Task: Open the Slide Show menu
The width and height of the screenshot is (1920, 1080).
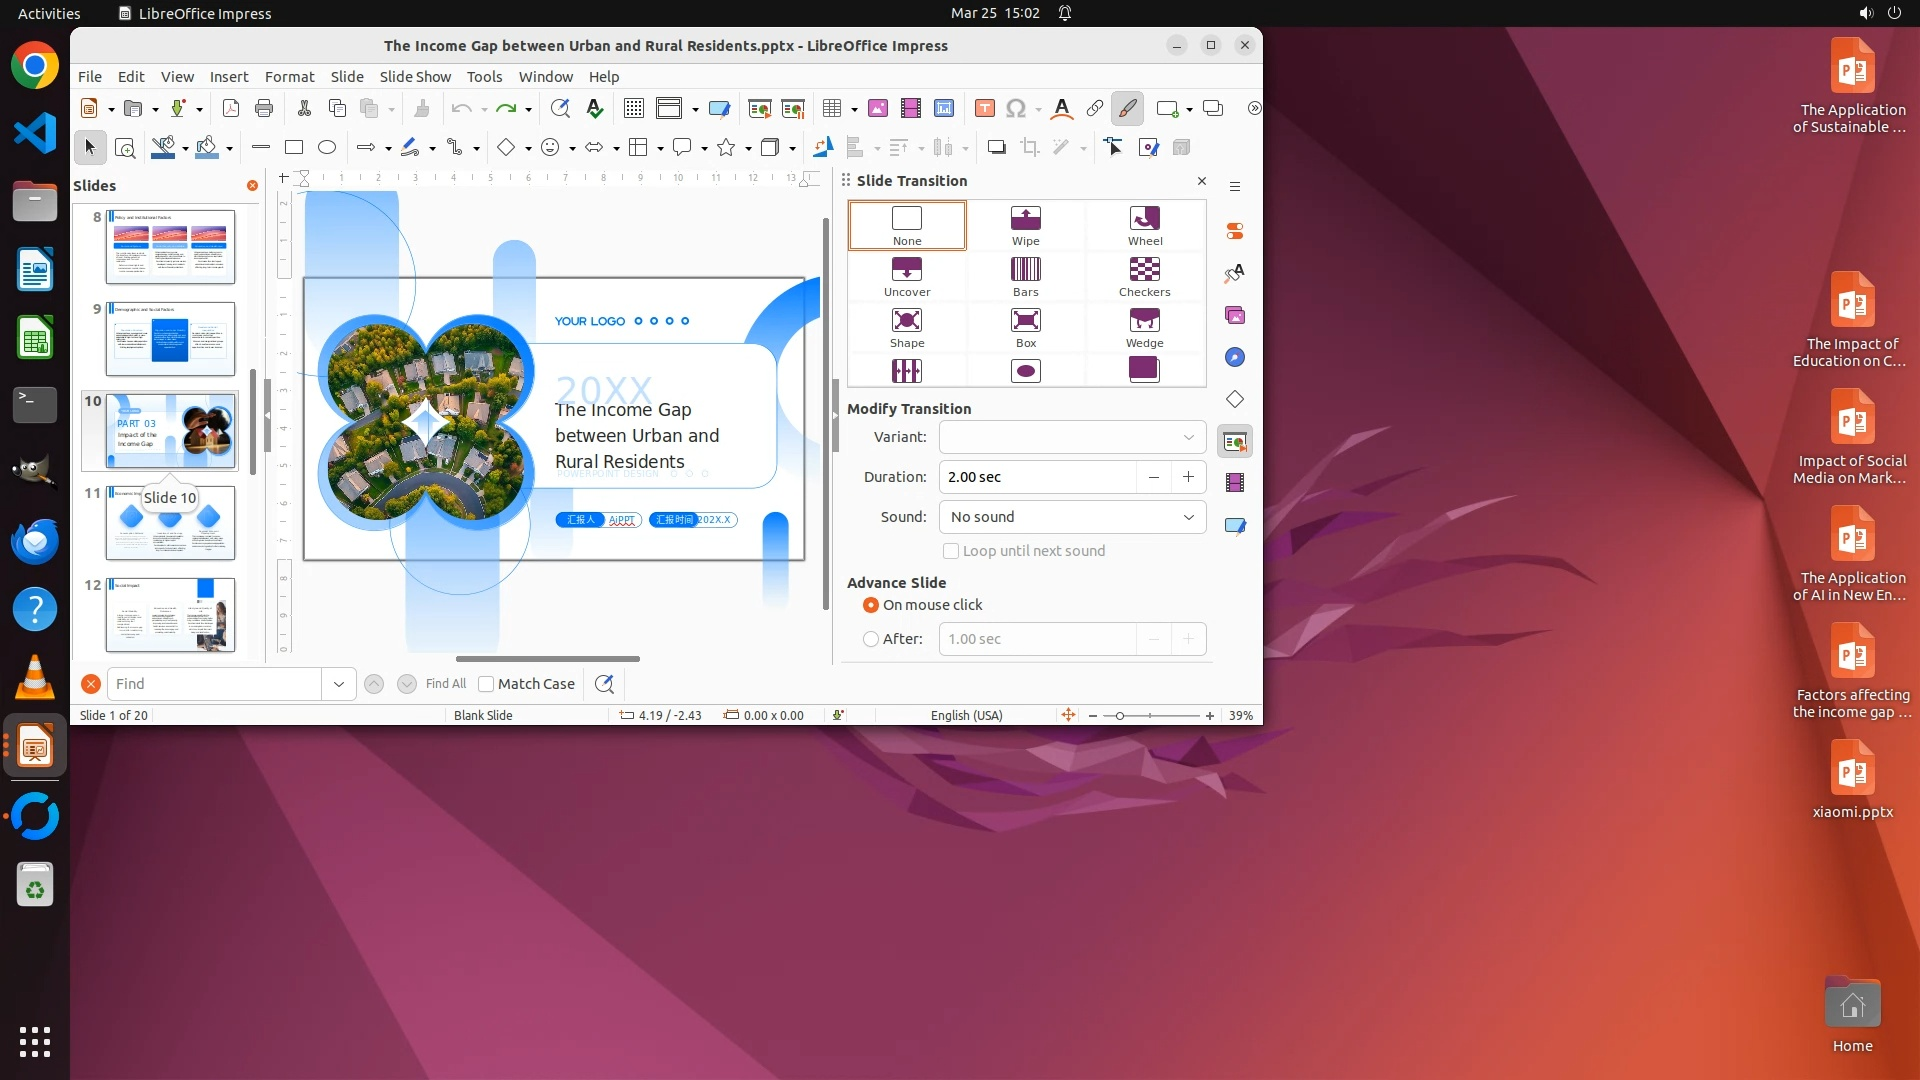Action: pyautogui.click(x=415, y=77)
